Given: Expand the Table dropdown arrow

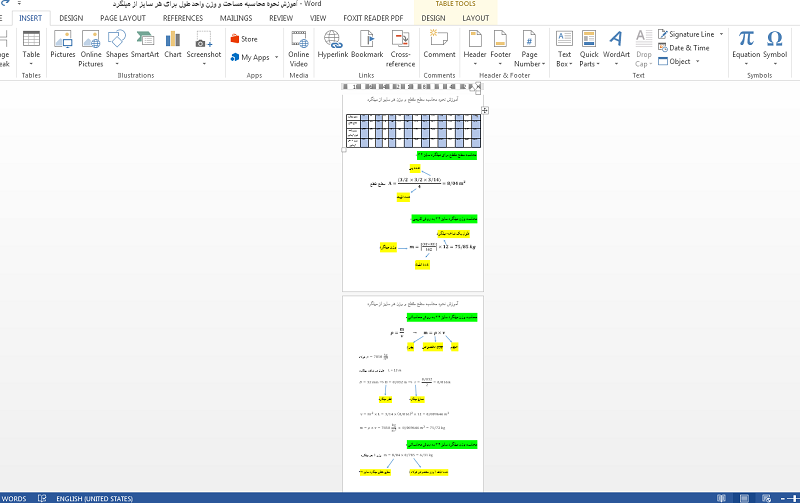Looking at the screenshot, I should point(31,64).
